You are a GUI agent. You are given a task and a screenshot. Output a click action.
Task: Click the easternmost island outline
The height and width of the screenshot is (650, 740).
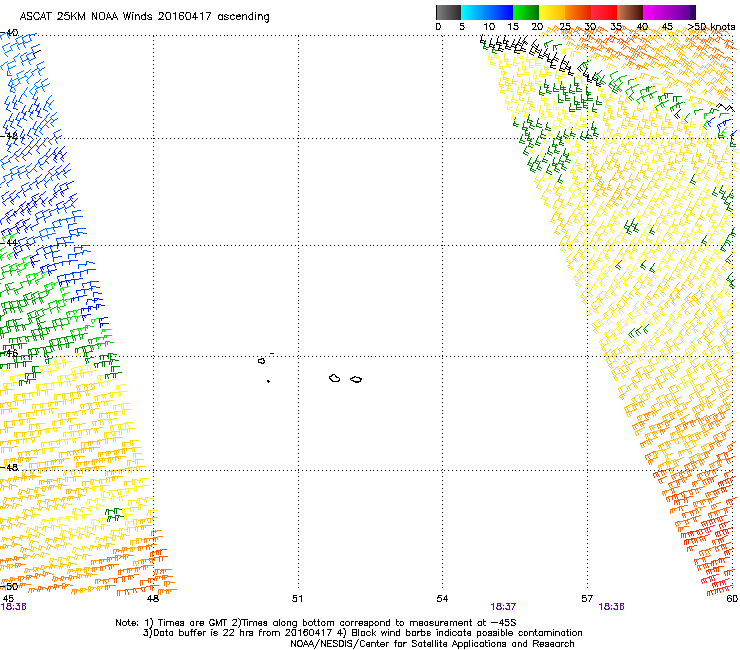356,379
